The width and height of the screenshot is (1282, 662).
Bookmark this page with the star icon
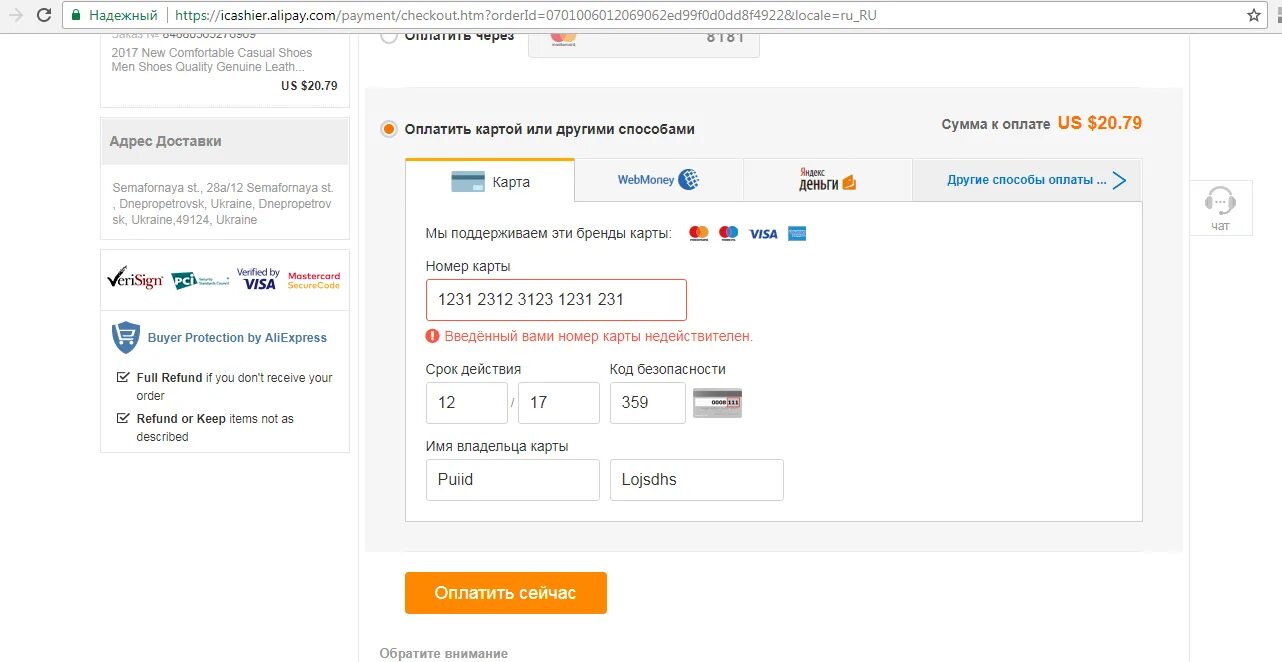pos(1254,15)
